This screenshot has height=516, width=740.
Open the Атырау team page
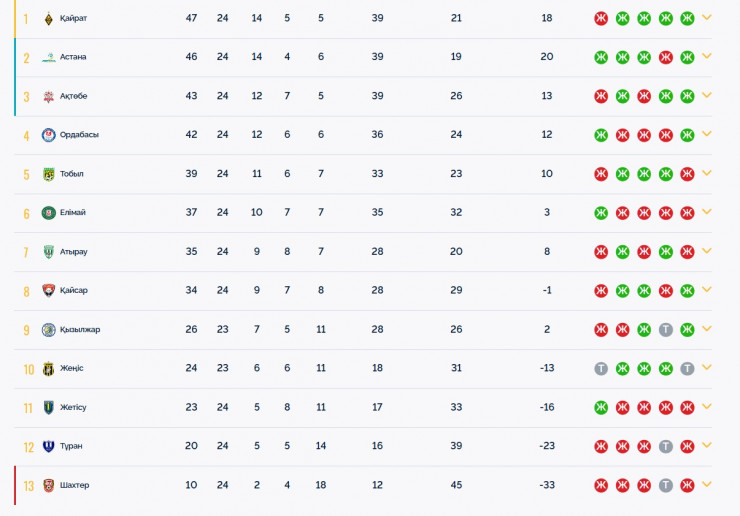tap(73, 252)
